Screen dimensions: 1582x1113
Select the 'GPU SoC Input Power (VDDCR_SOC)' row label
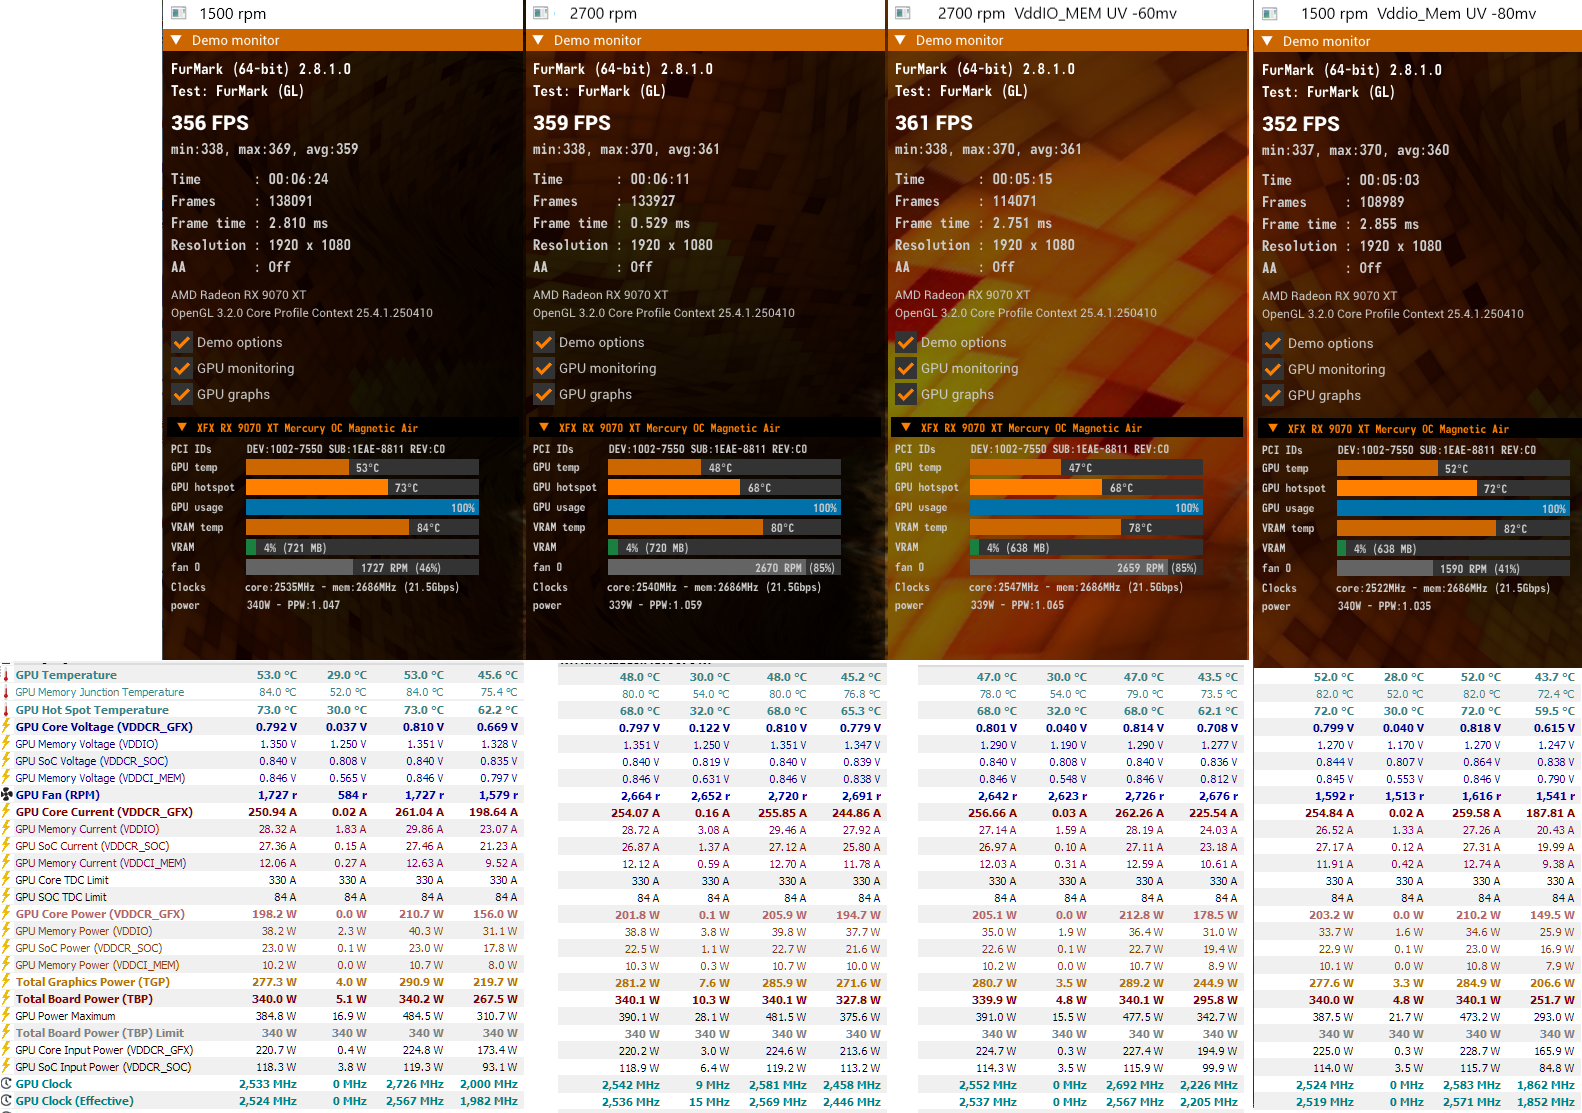(103, 1067)
